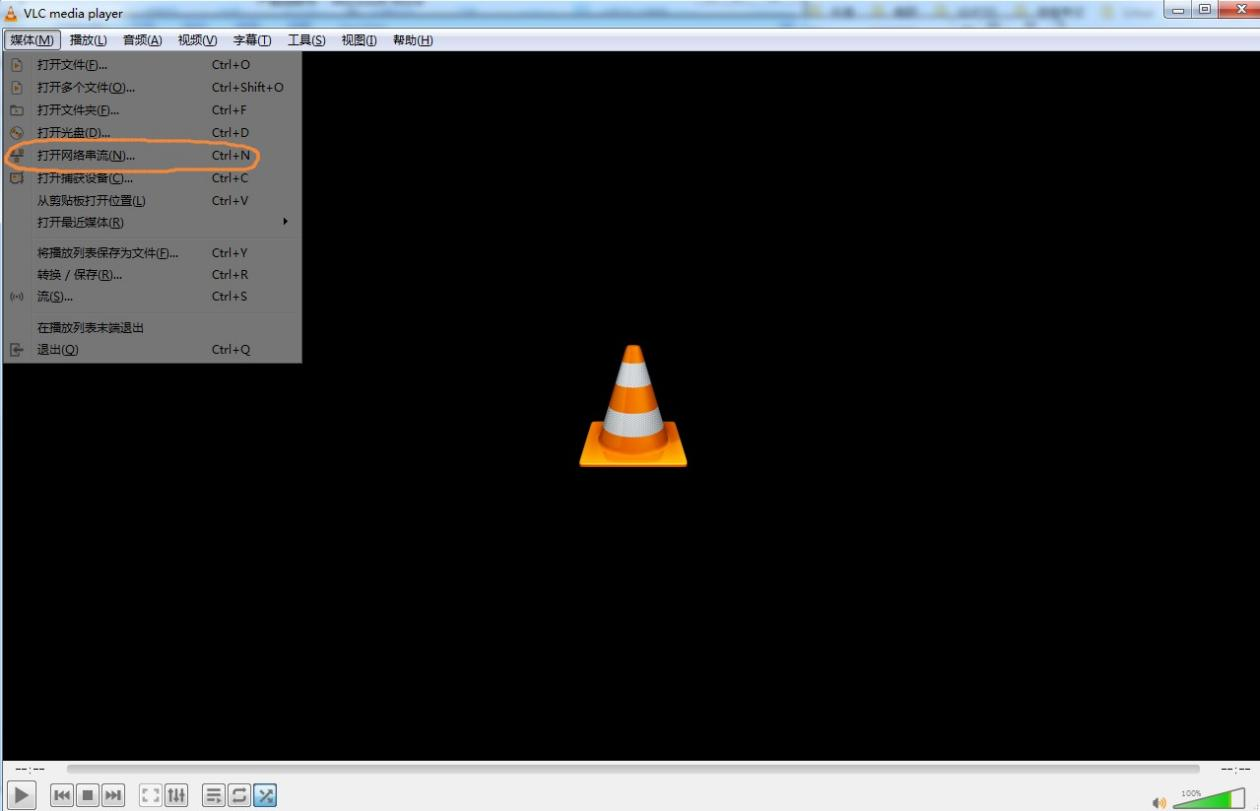Toggle the loop repeat mode button
The height and width of the screenshot is (811, 1260).
click(x=240, y=795)
